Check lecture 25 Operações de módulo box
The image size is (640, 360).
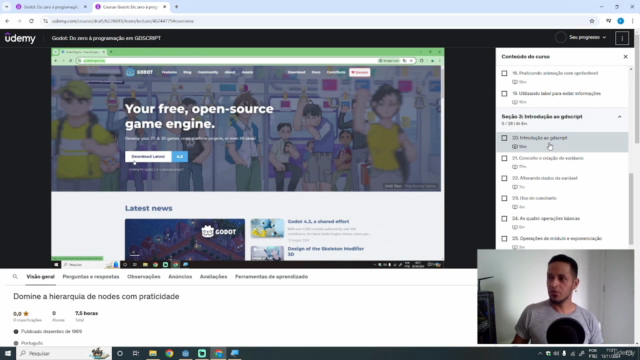504,238
